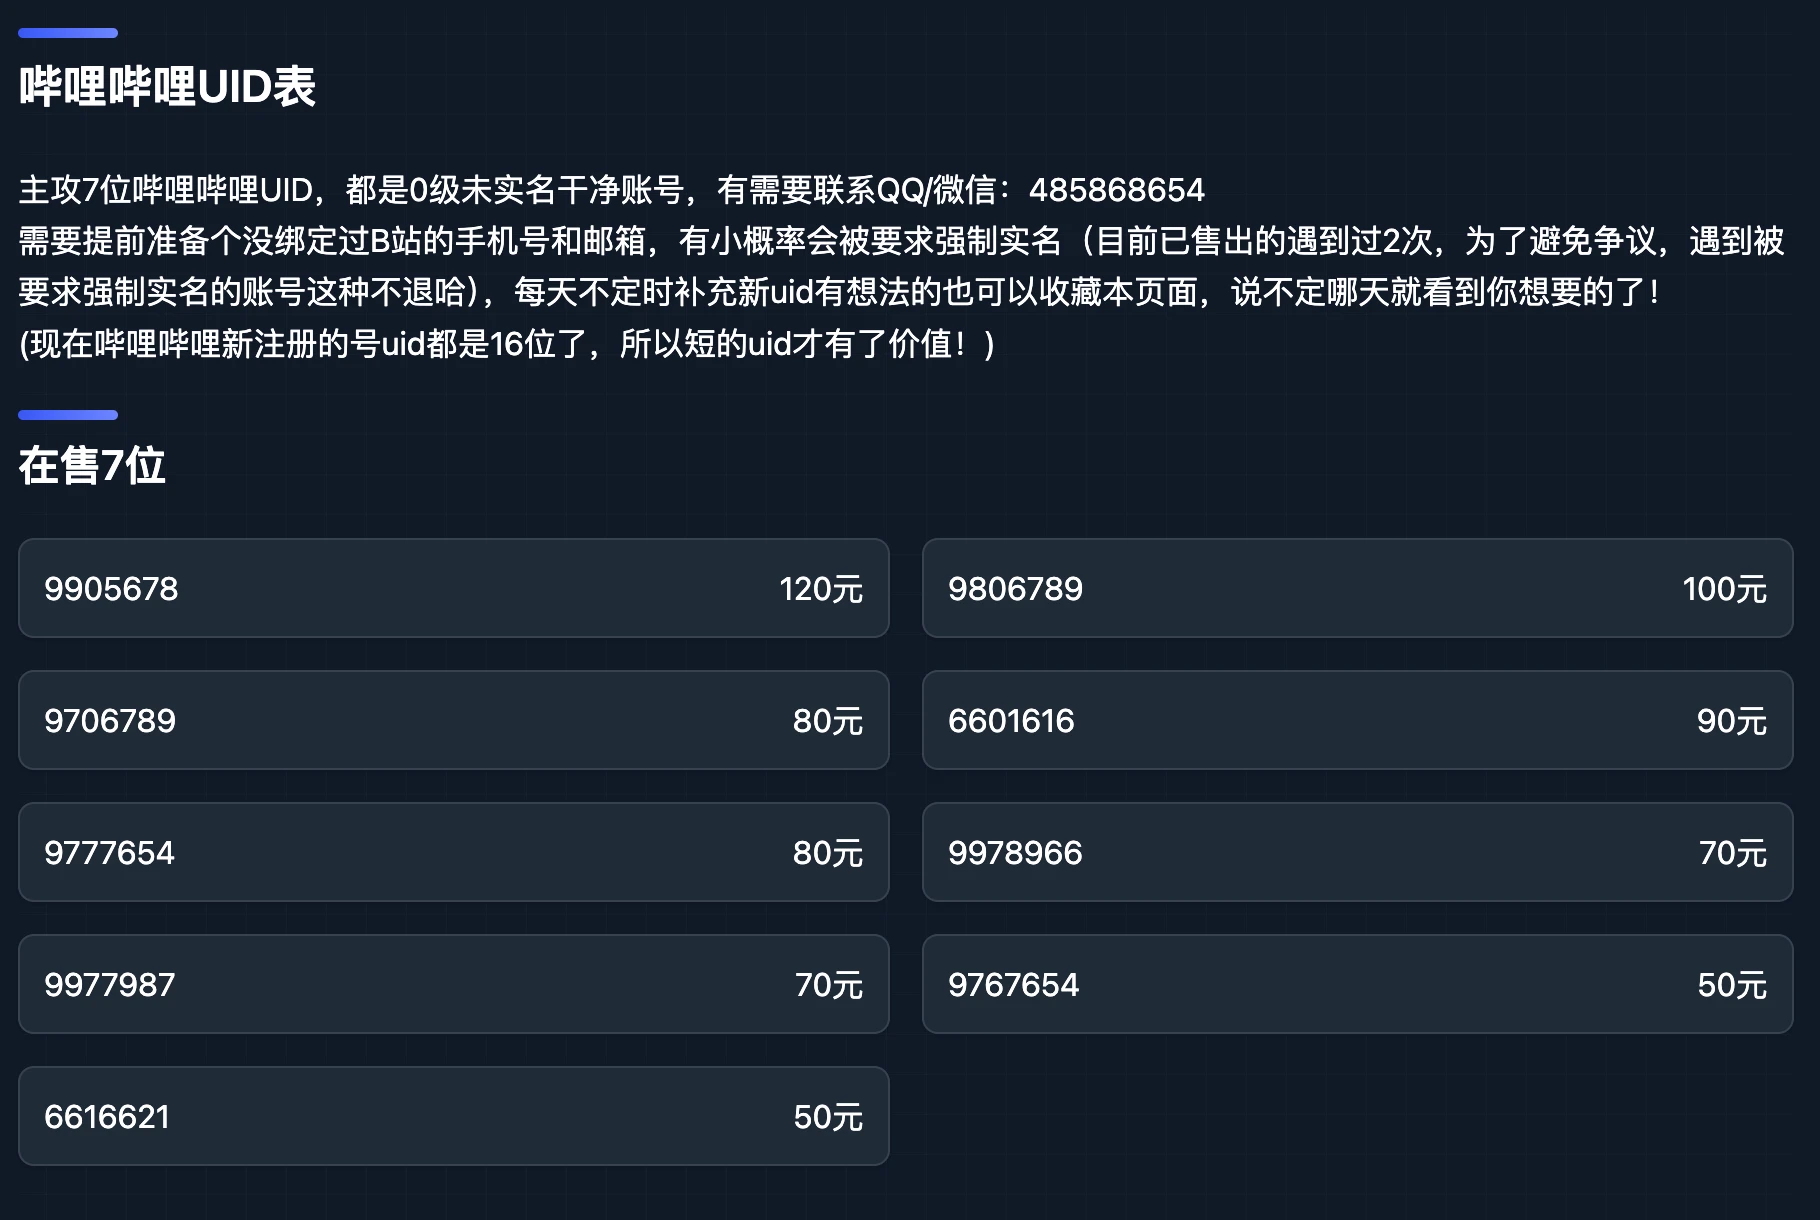Screen dimensions: 1820x1220
Task: Open the 9978966 UID listing card
Action: click(1357, 852)
